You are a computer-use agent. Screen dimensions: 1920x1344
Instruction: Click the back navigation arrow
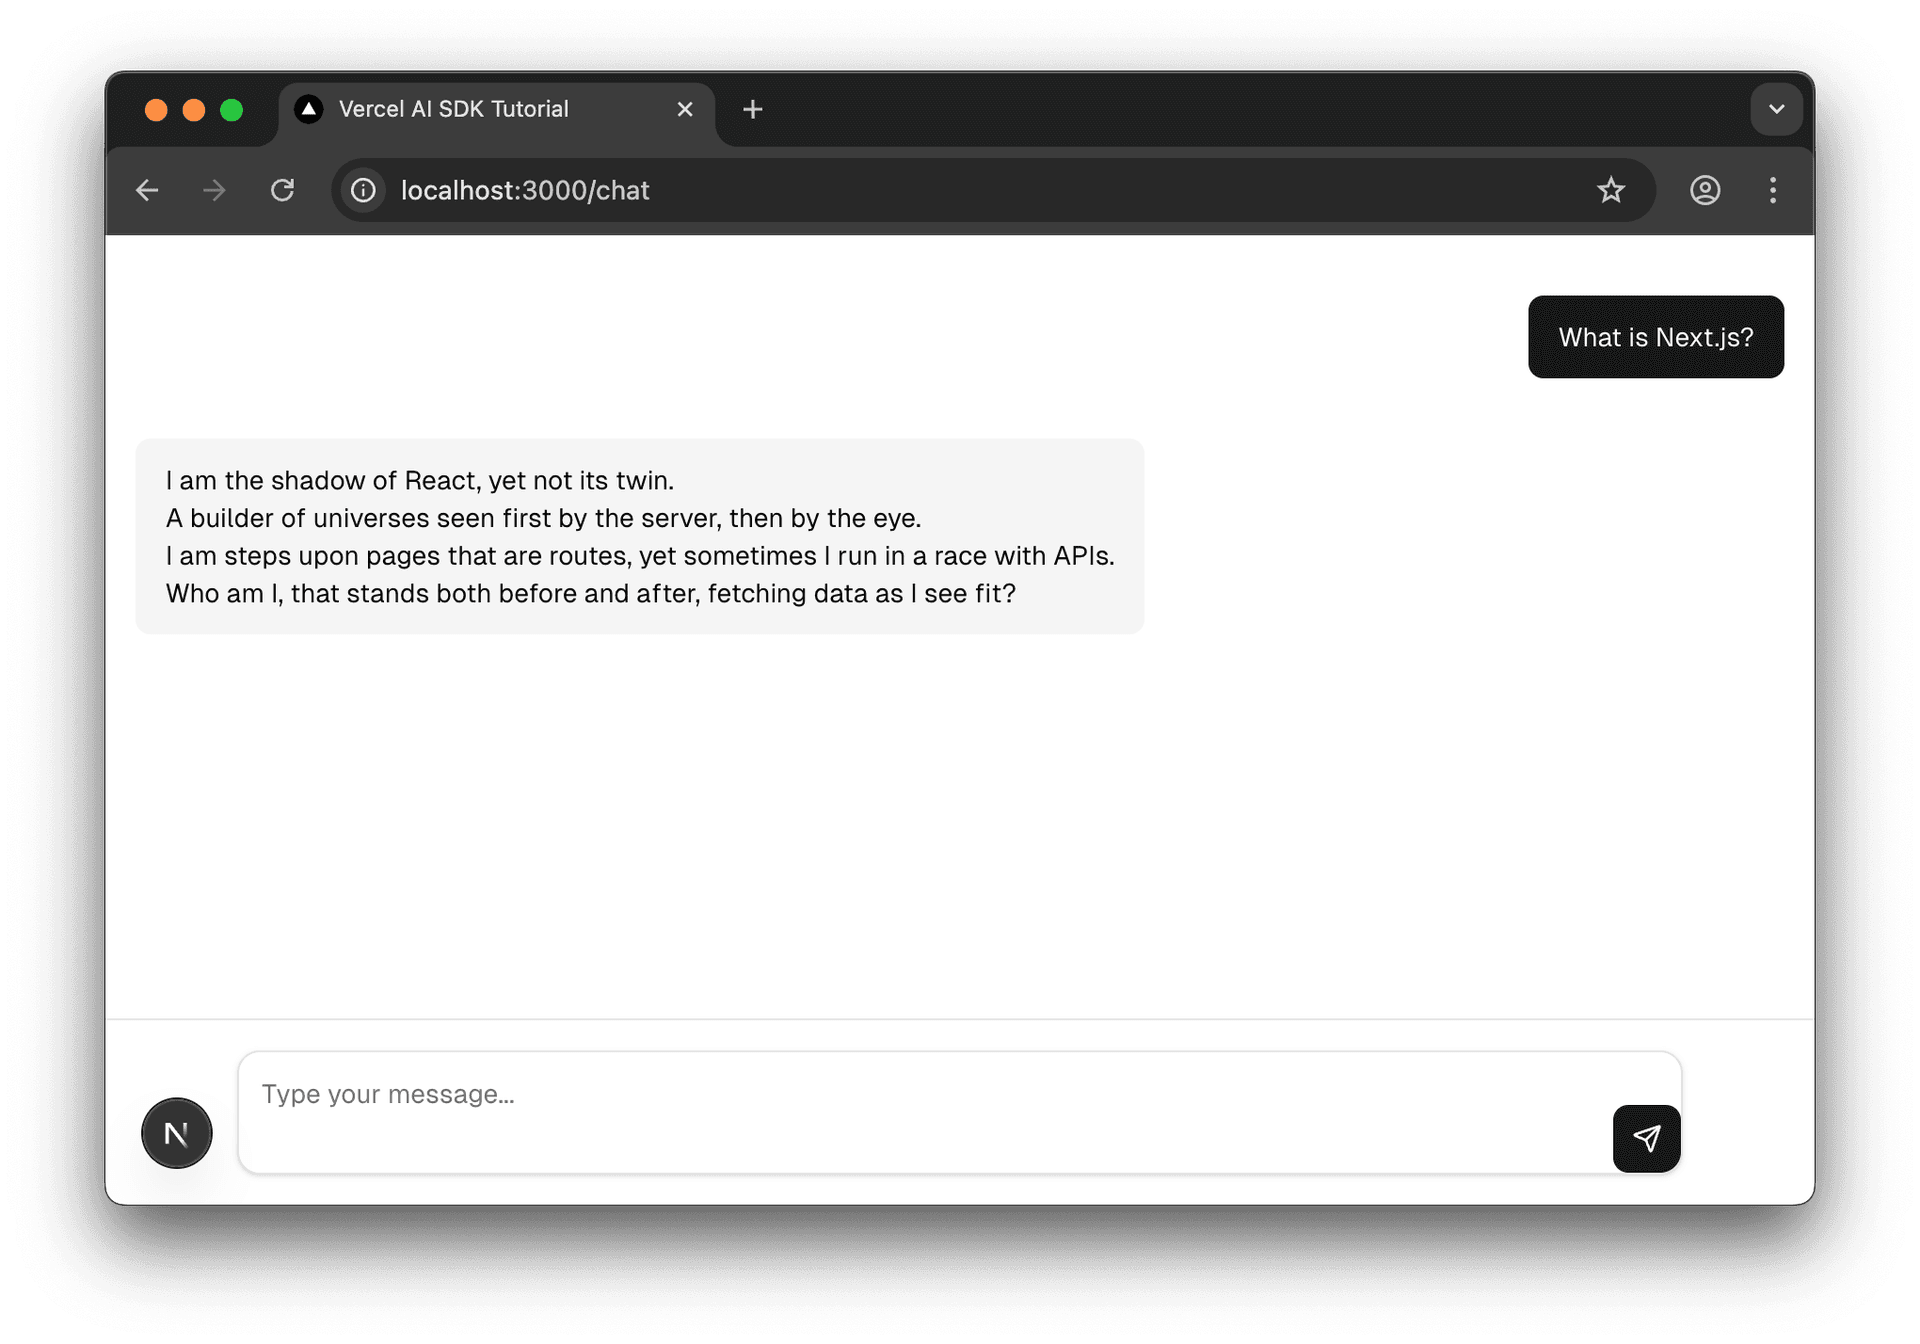[x=147, y=190]
